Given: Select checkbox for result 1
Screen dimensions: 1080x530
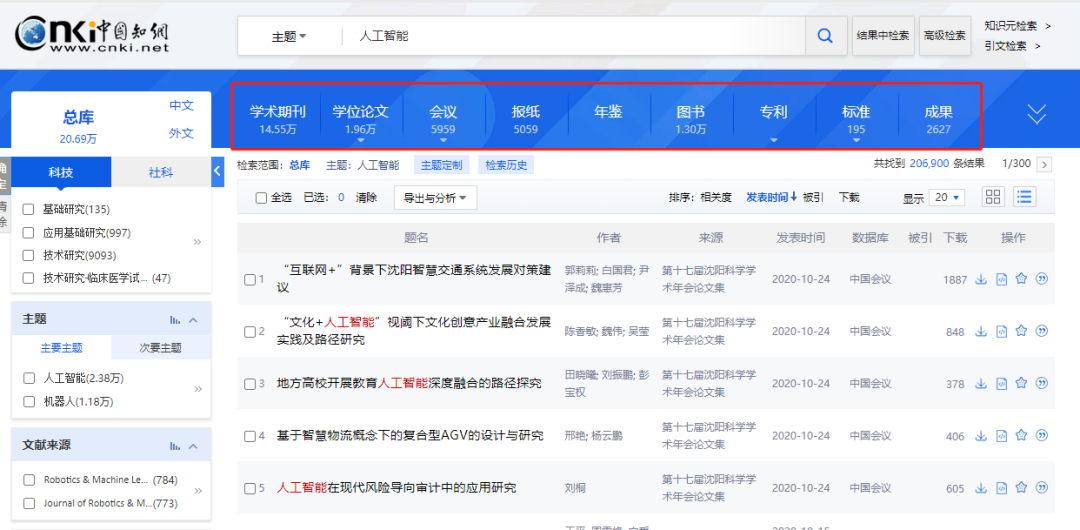Looking at the screenshot, I should point(250,279).
